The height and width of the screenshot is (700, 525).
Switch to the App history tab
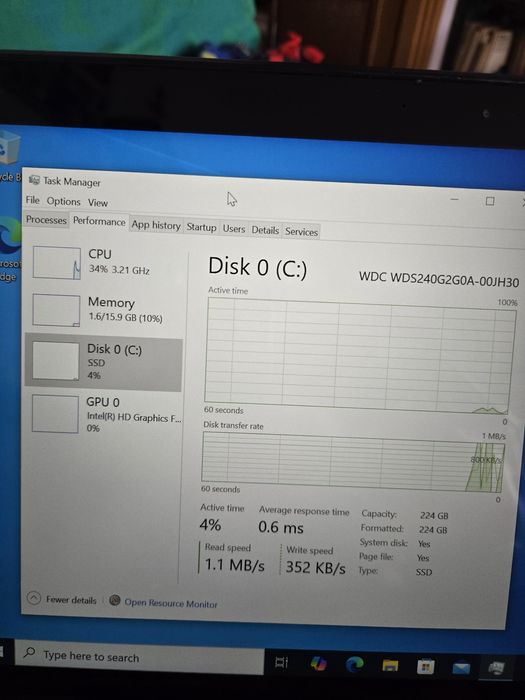click(156, 225)
